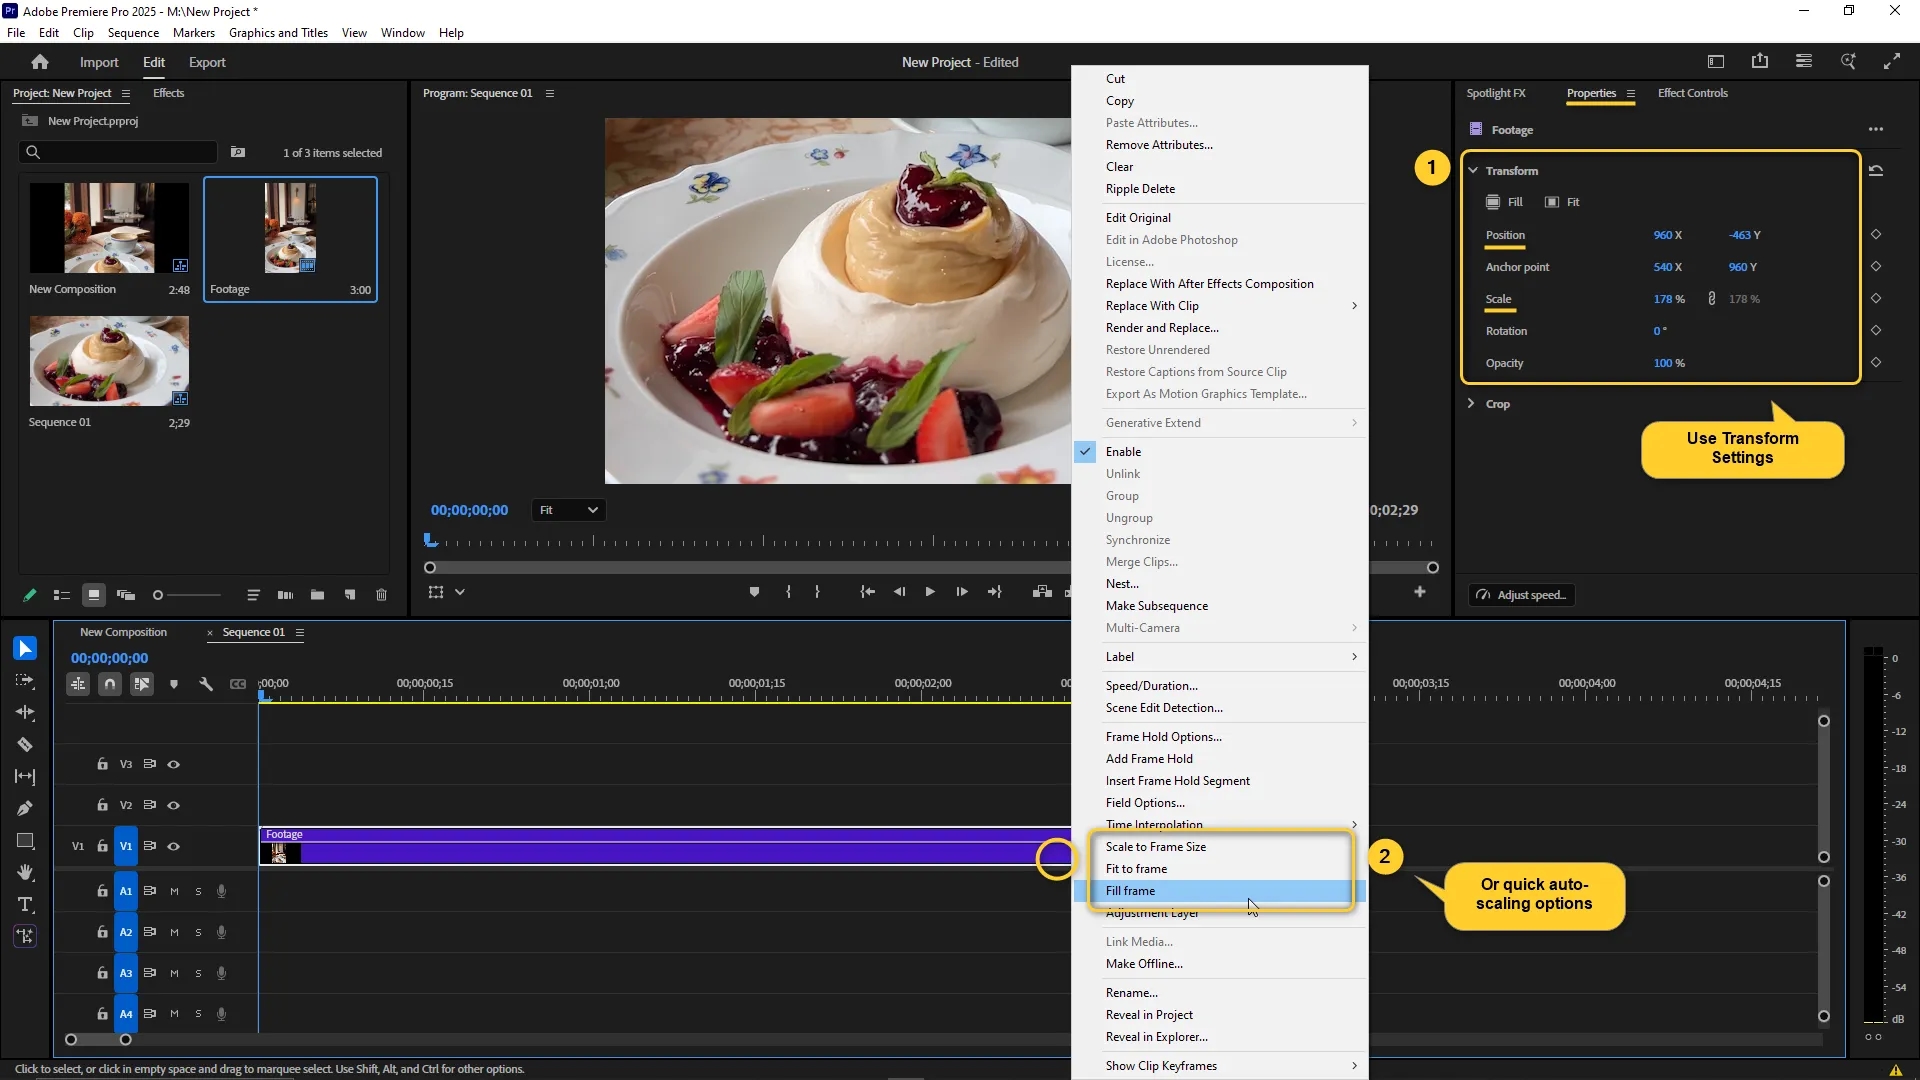Click the Fill button in Transform
Screen dimensions: 1920x1080
[1504, 202]
